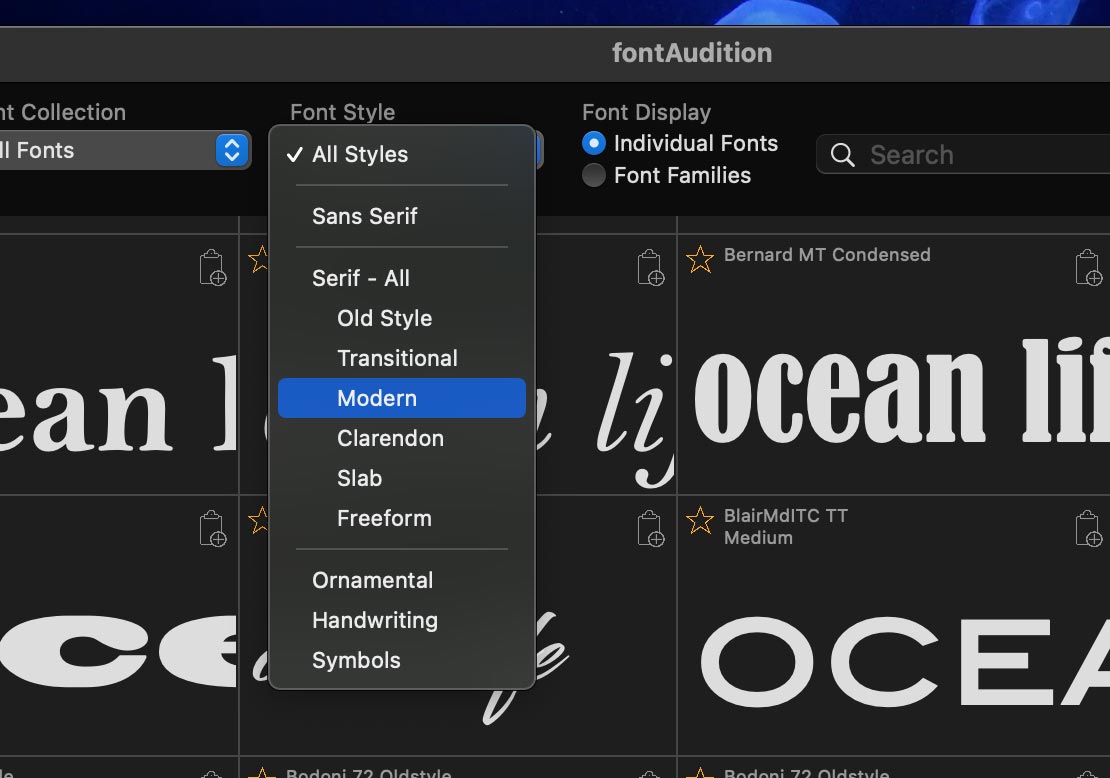The height and width of the screenshot is (778, 1110).
Task: Pick Freeform from the style menu
Action: [x=401, y=518]
